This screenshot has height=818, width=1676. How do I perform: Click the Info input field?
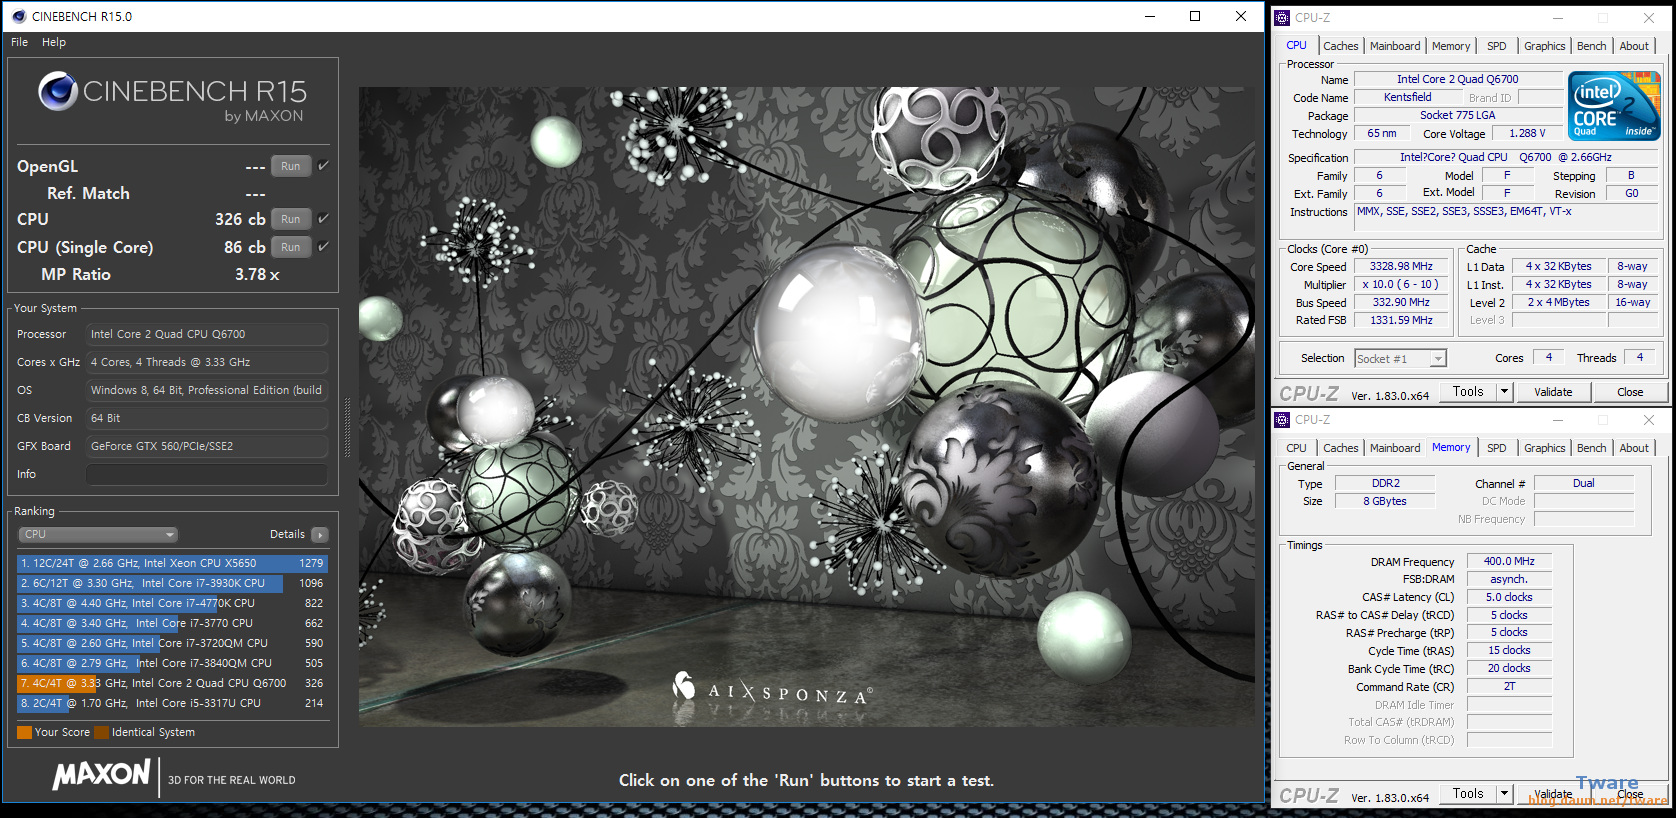(207, 474)
